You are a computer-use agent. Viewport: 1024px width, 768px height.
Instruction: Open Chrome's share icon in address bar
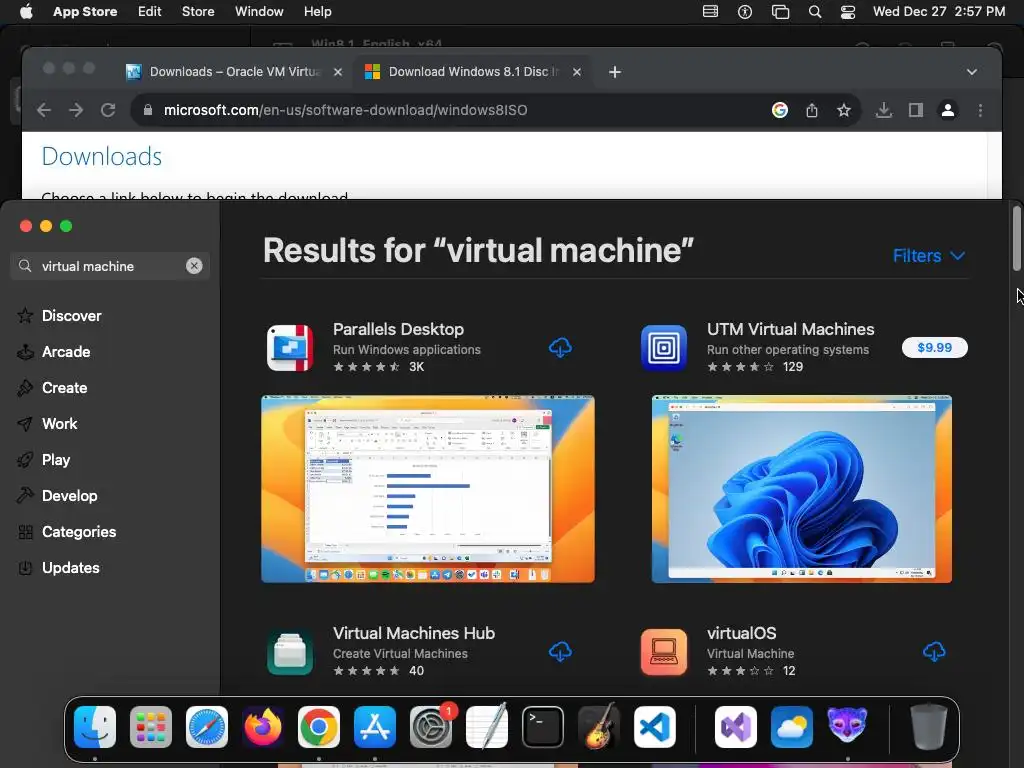(812, 110)
